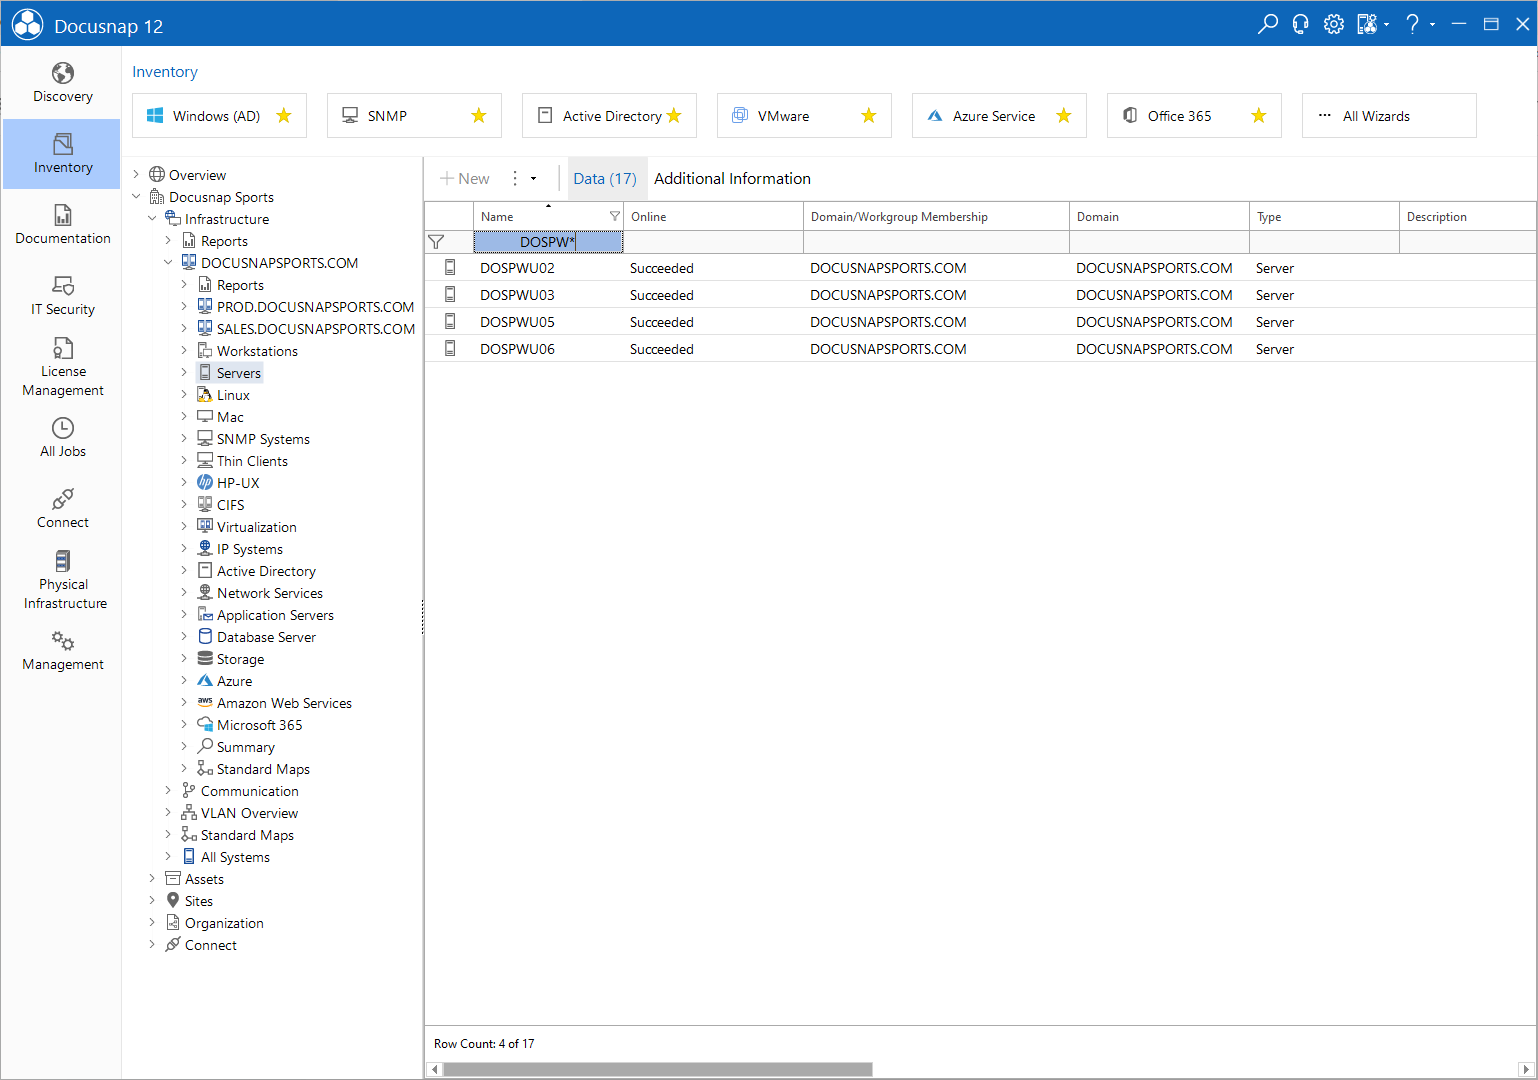Collapse the Infrastructure tree node
Screen dimensions: 1538x1080
coord(152,218)
